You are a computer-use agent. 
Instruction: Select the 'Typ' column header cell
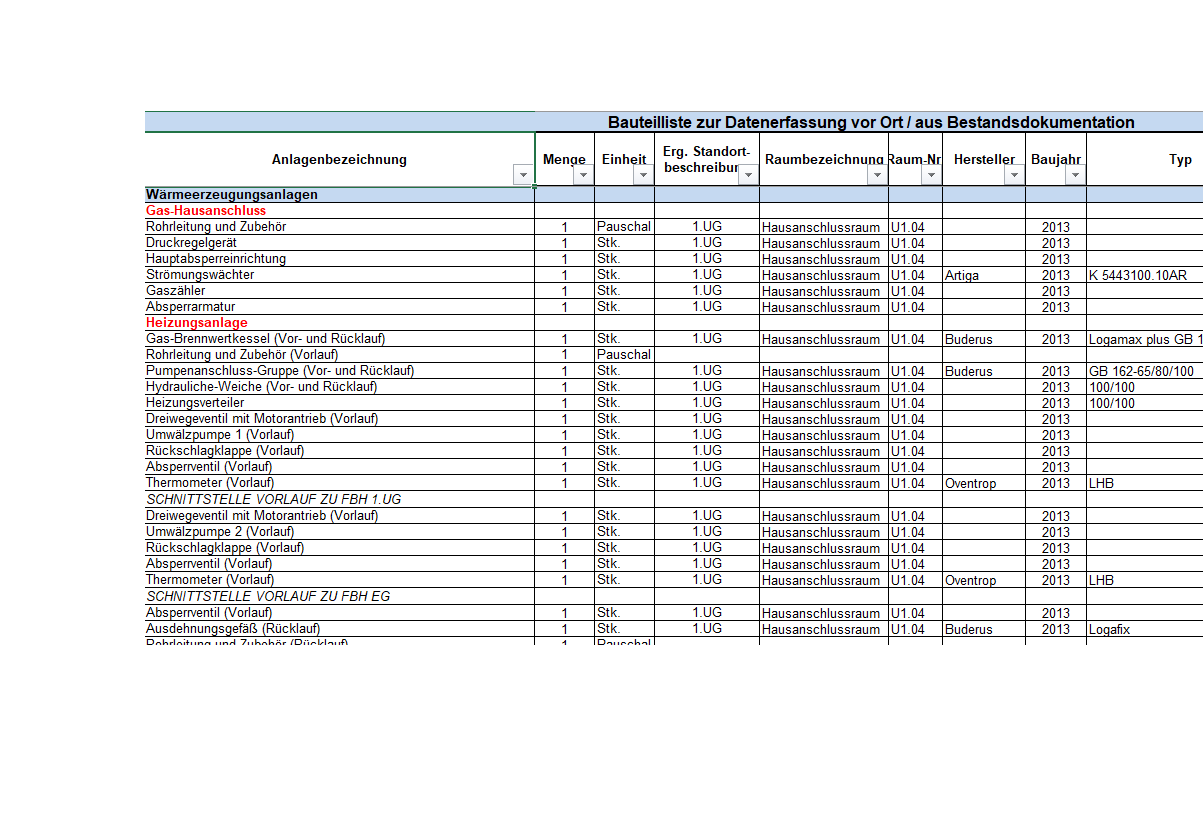[1145, 160]
